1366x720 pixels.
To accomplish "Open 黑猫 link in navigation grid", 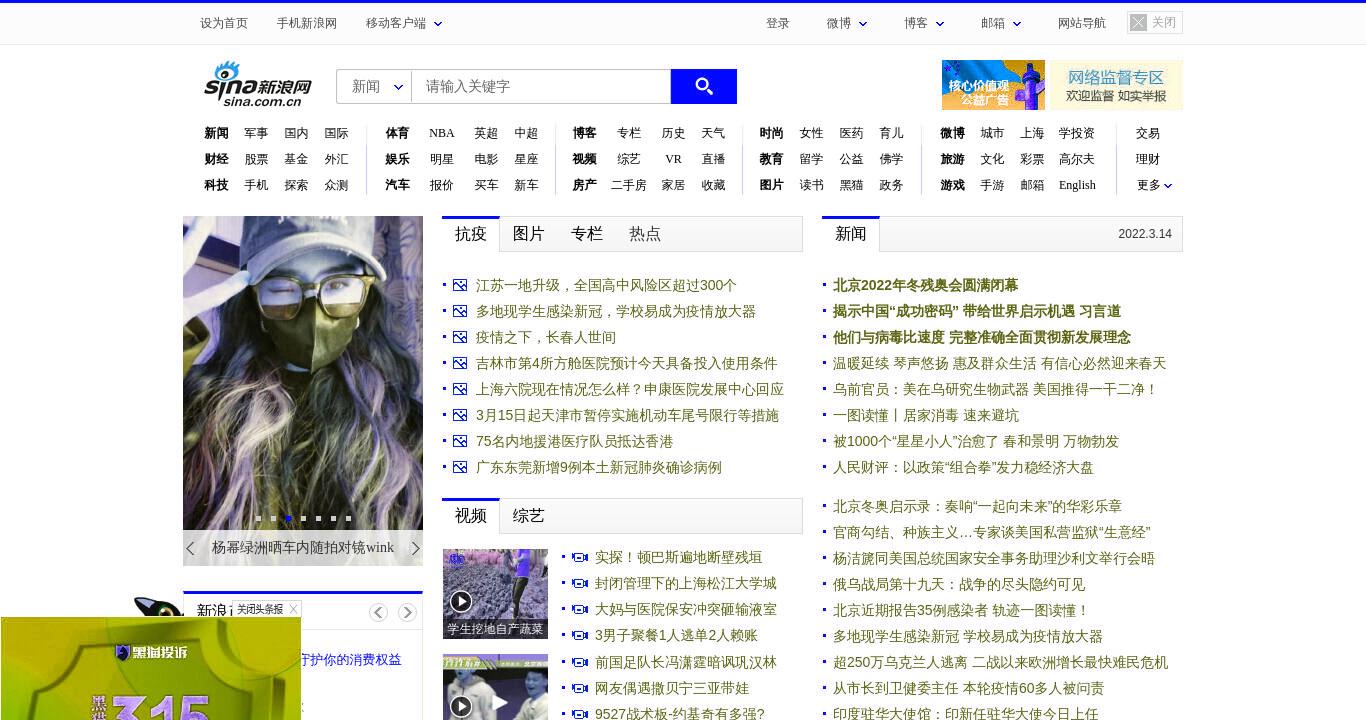I will point(851,185).
